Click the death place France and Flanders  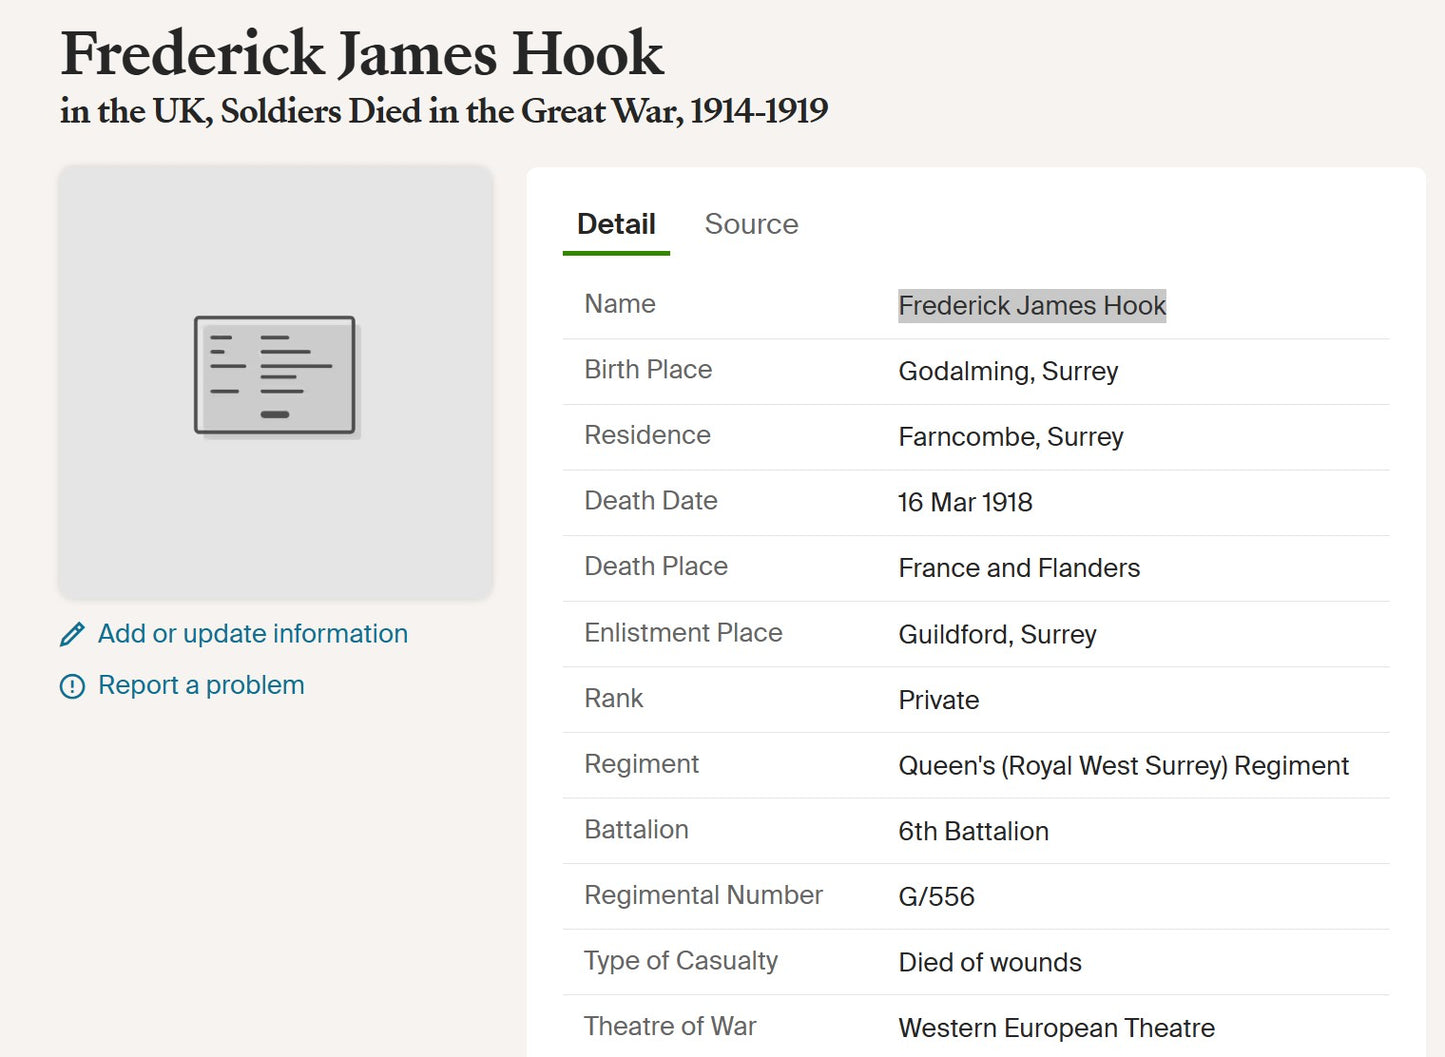tap(1018, 568)
